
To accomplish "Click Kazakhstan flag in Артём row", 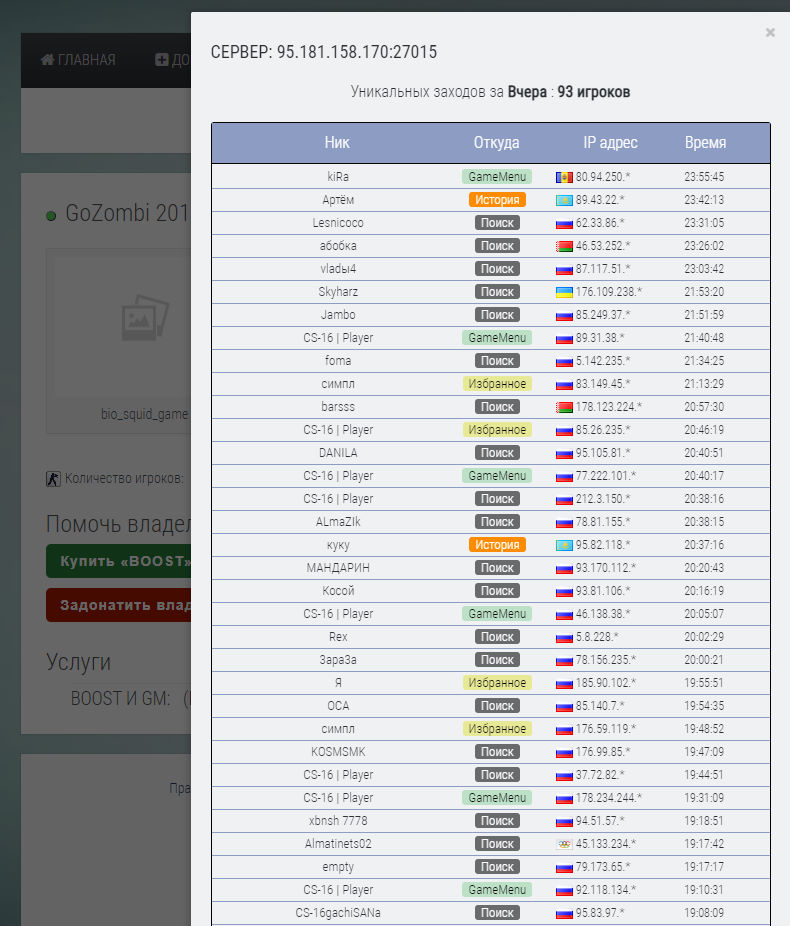I will pyautogui.click(x=564, y=200).
